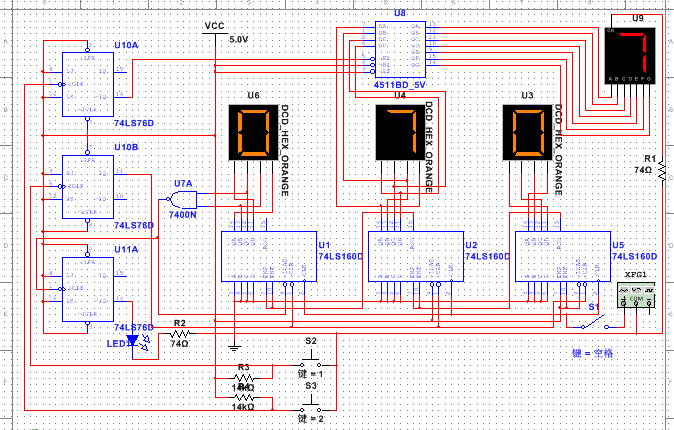Click the 7400N part label
Screen dimensions: 674x430
click(182, 215)
